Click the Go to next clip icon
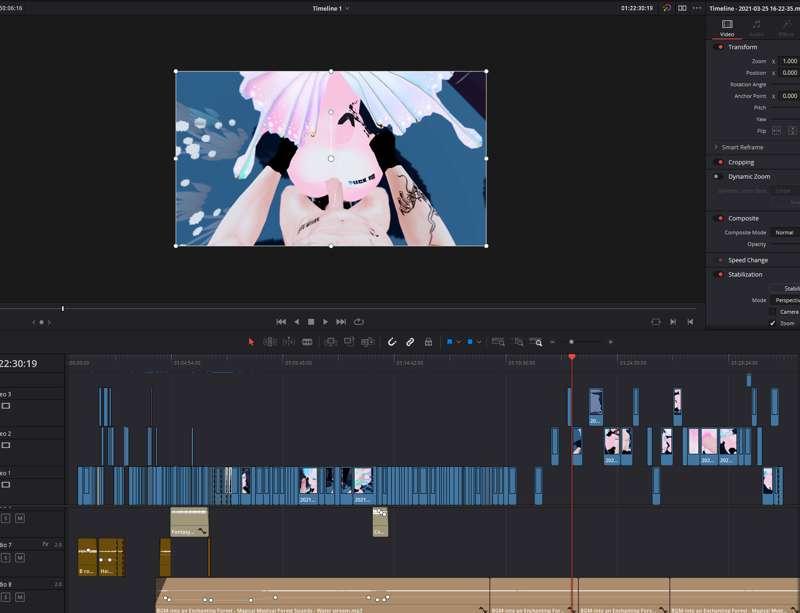Screen dimensions: 800x613 (673, 322)
